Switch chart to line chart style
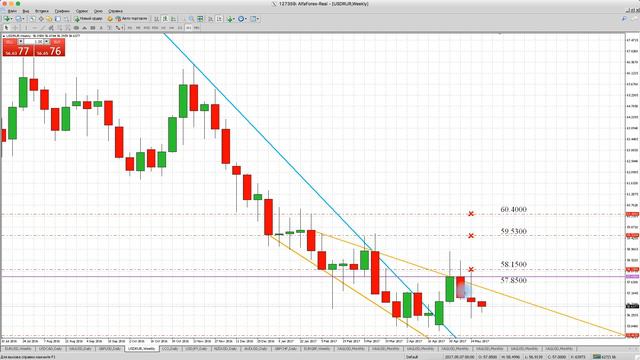 [x=173, y=19]
